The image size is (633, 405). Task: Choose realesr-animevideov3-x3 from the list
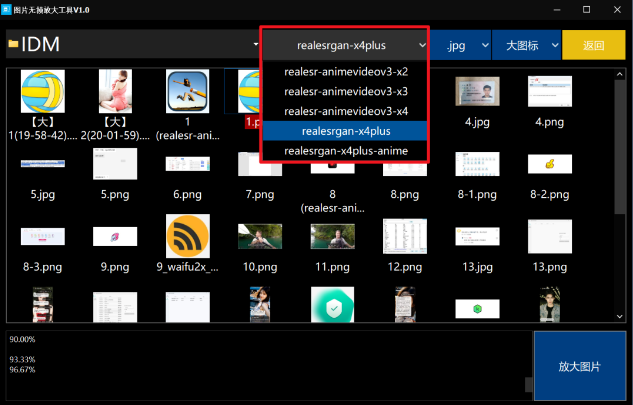tap(346, 92)
